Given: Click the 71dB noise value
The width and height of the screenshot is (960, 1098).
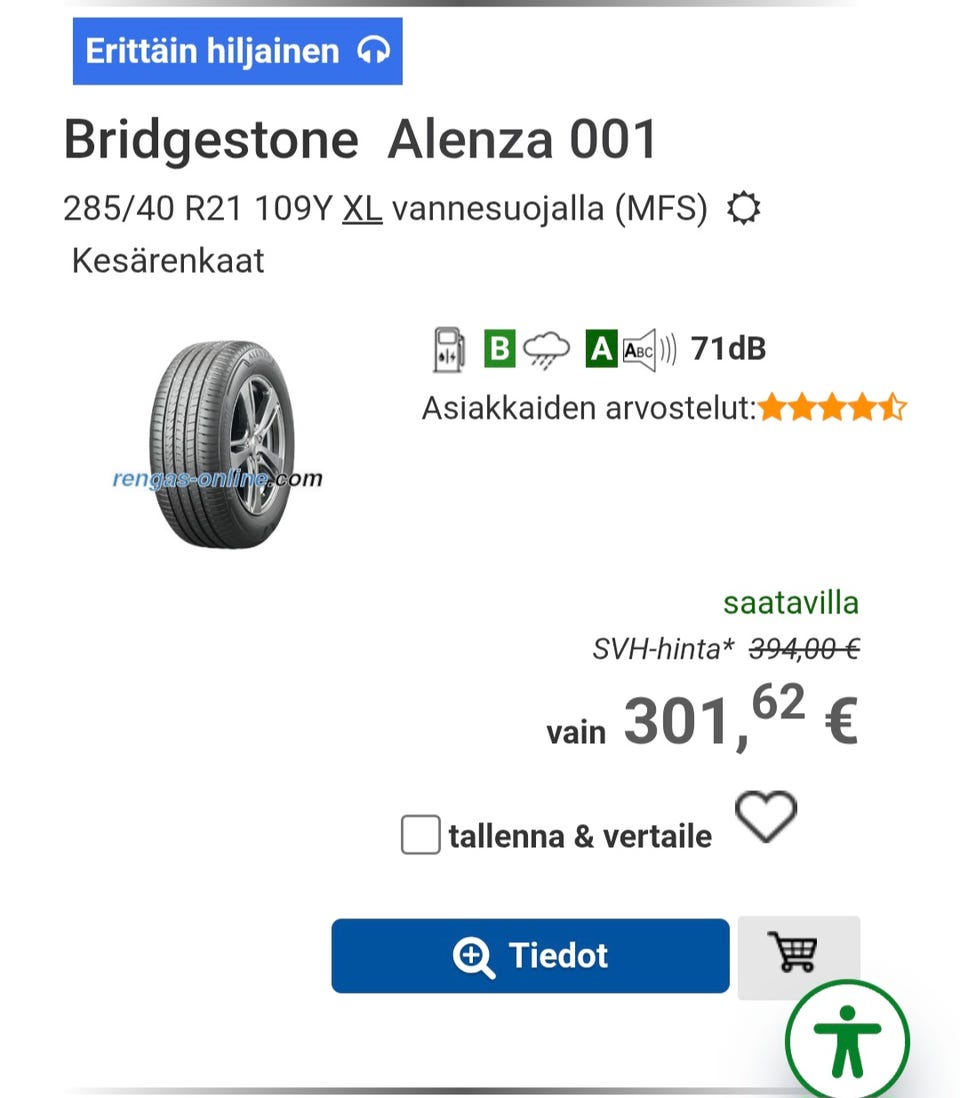Looking at the screenshot, I should pyautogui.click(x=728, y=349).
